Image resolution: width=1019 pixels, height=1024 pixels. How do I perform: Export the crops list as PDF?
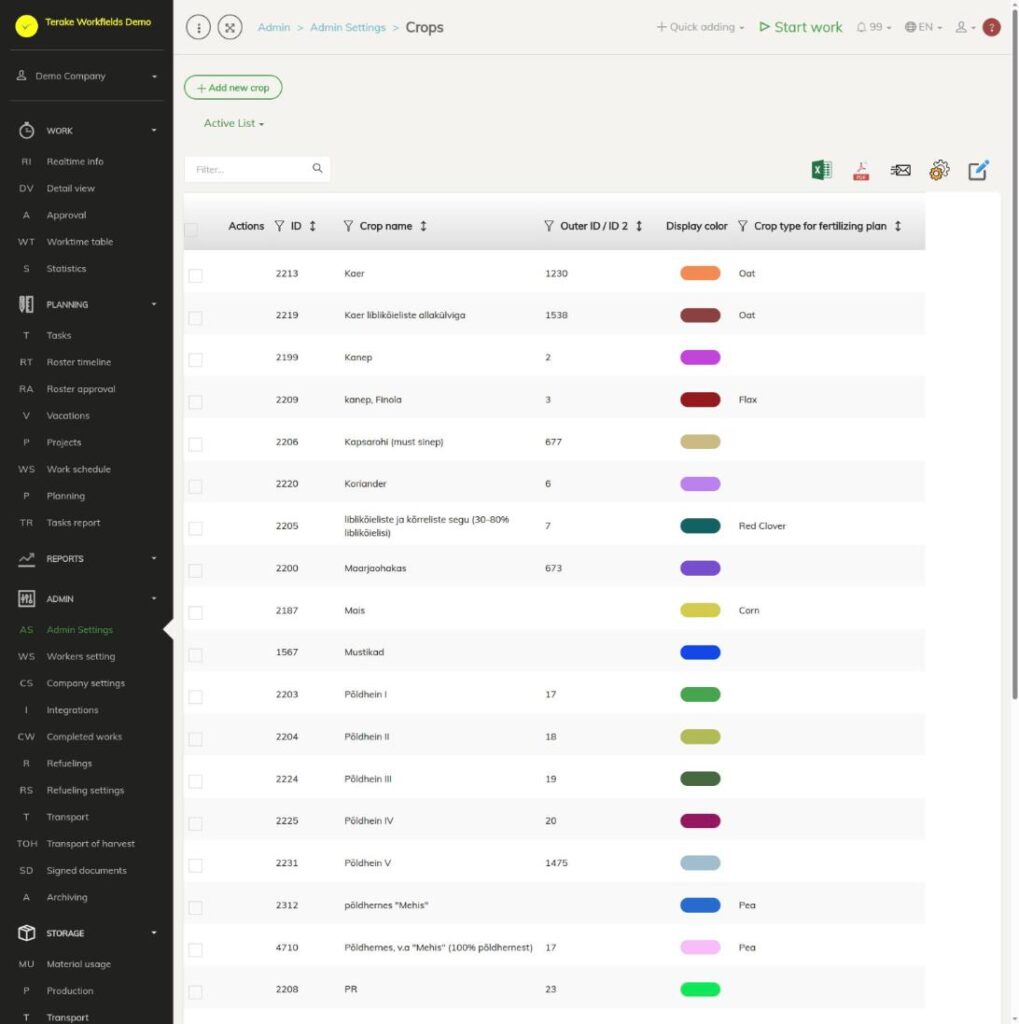(861, 170)
